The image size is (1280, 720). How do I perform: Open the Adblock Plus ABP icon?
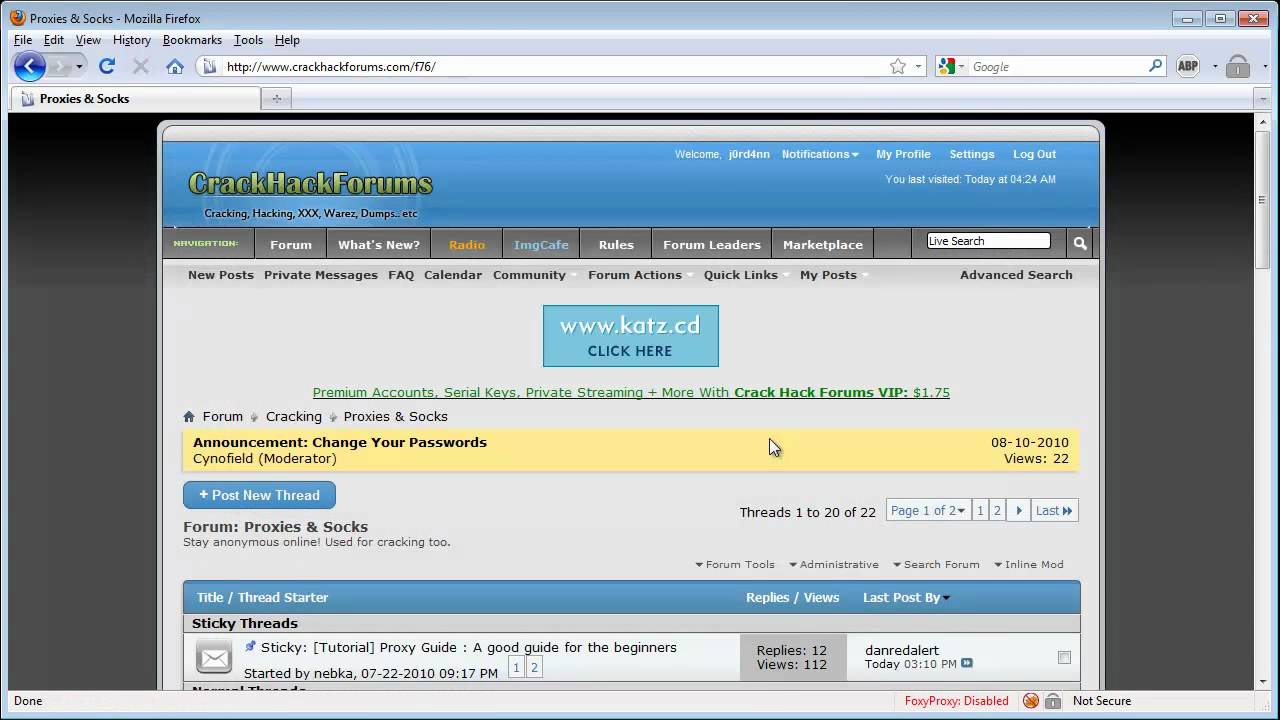coord(1188,66)
